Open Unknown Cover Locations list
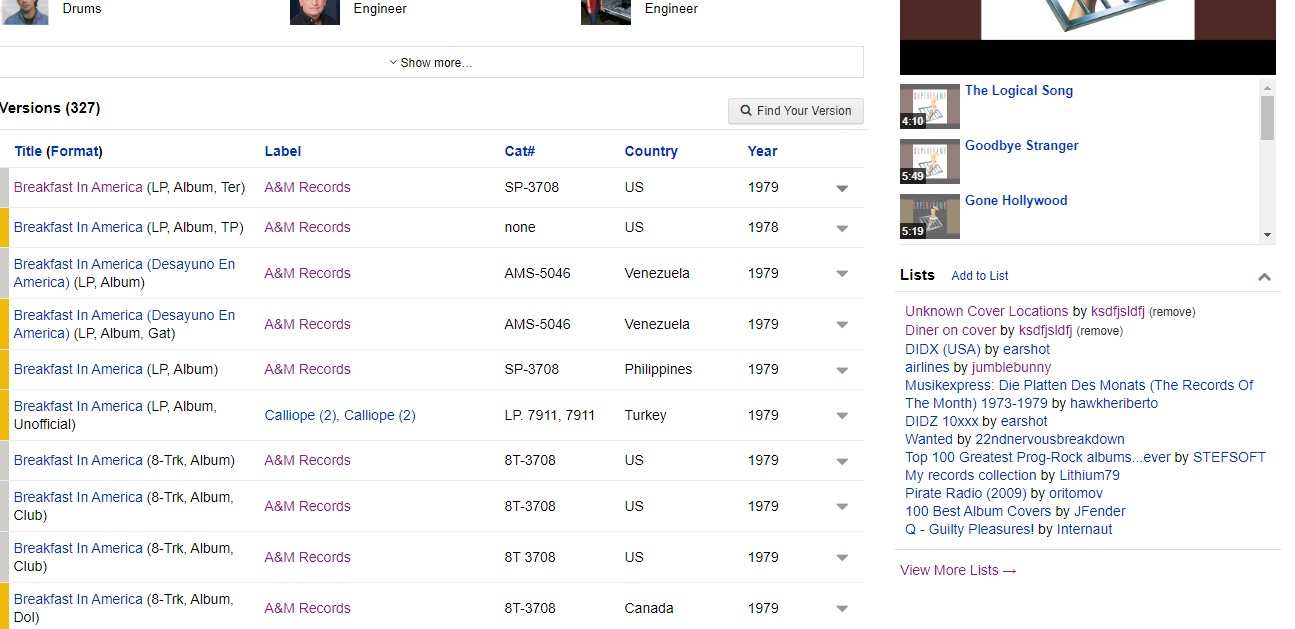The width and height of the screenshot is (1295, 629). point(987,312)
